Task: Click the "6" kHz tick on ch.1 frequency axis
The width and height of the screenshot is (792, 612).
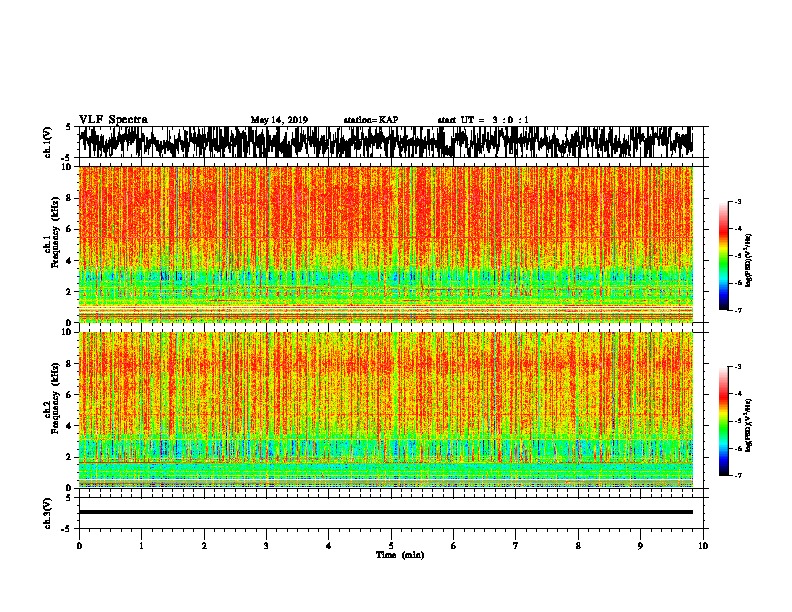Action: coord(70,229)
